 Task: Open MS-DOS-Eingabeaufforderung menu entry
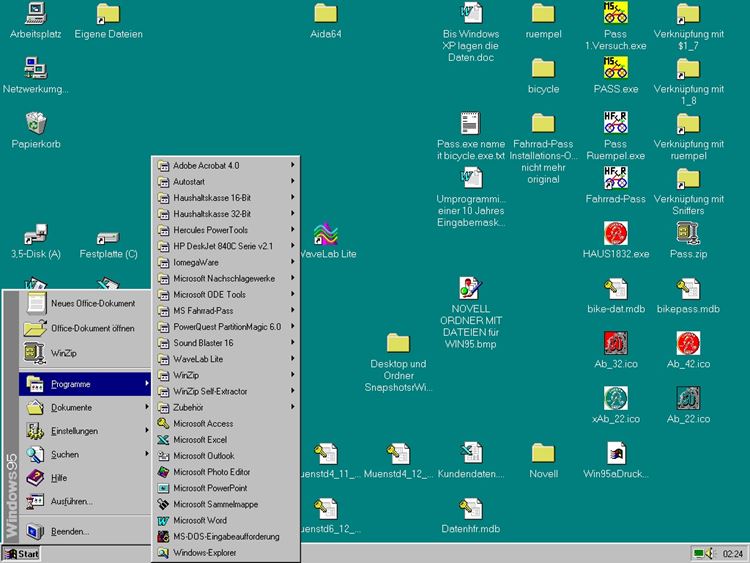click(x=226, y=537)
